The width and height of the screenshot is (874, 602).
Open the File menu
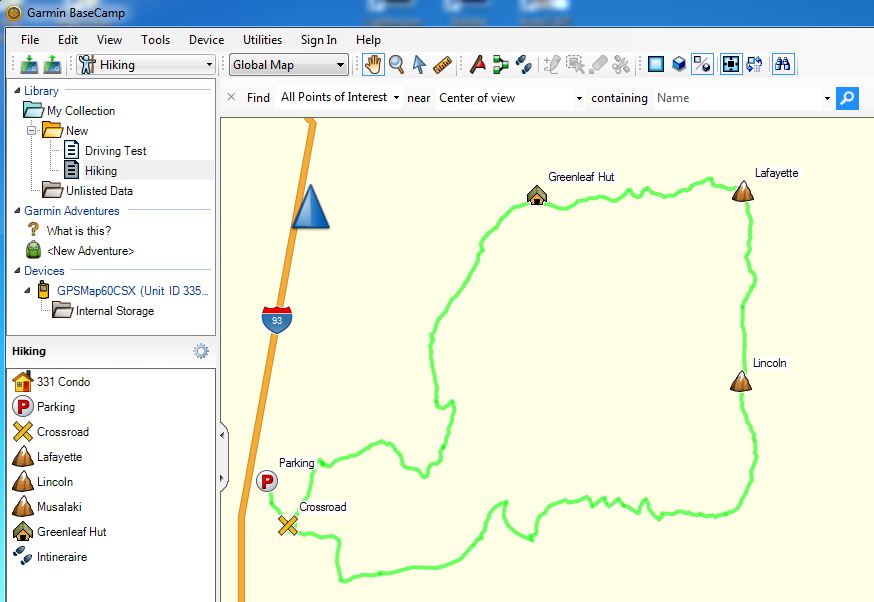(x=30, y=40)
